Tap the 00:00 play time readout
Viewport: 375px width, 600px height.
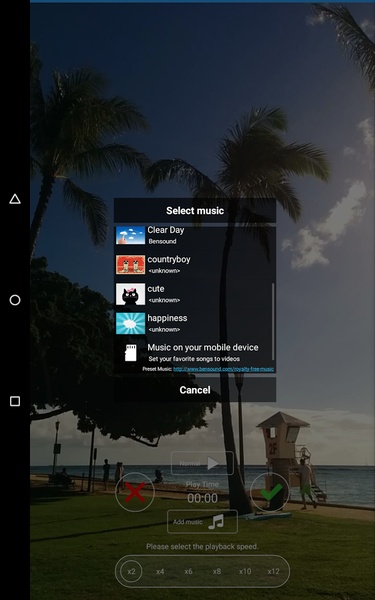tap(202, 498)
